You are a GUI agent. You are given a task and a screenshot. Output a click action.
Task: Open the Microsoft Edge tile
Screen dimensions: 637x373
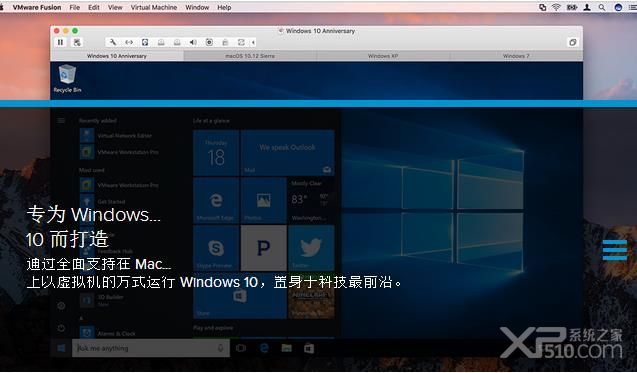tap(216, 201)
